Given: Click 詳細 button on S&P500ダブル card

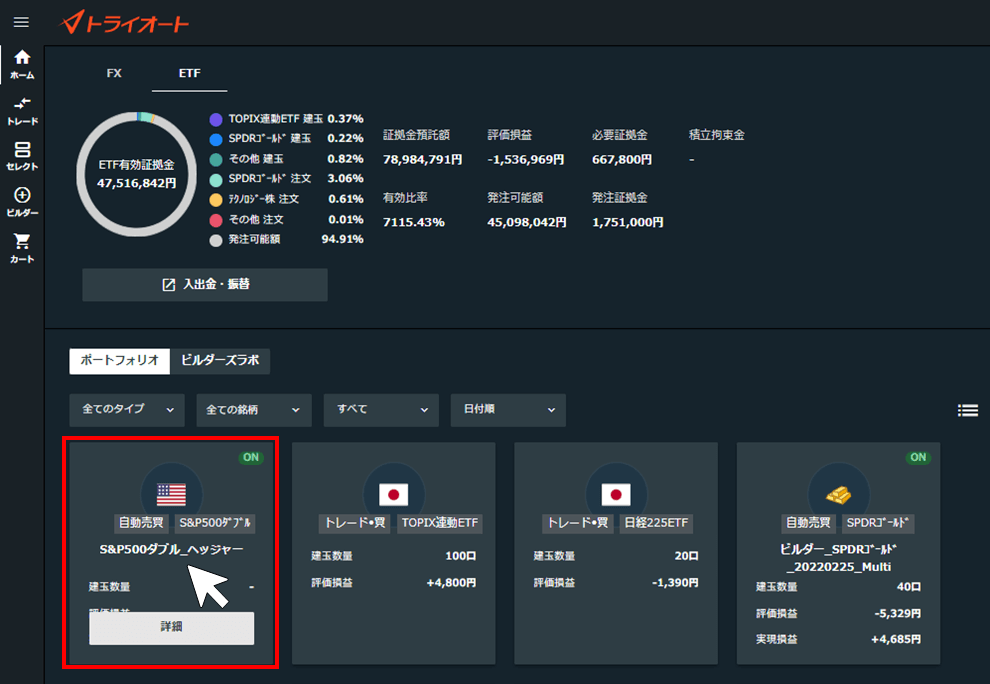Looking at the screenshot, I should (172, 628).
